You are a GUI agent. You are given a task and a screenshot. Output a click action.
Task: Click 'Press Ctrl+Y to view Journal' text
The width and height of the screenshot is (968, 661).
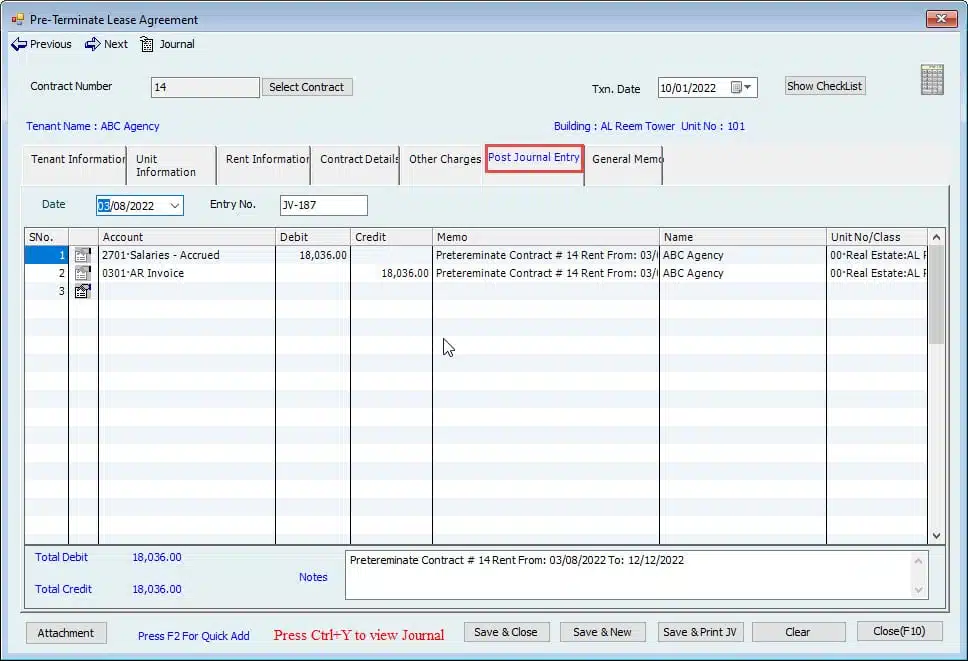tap(359, 635)
